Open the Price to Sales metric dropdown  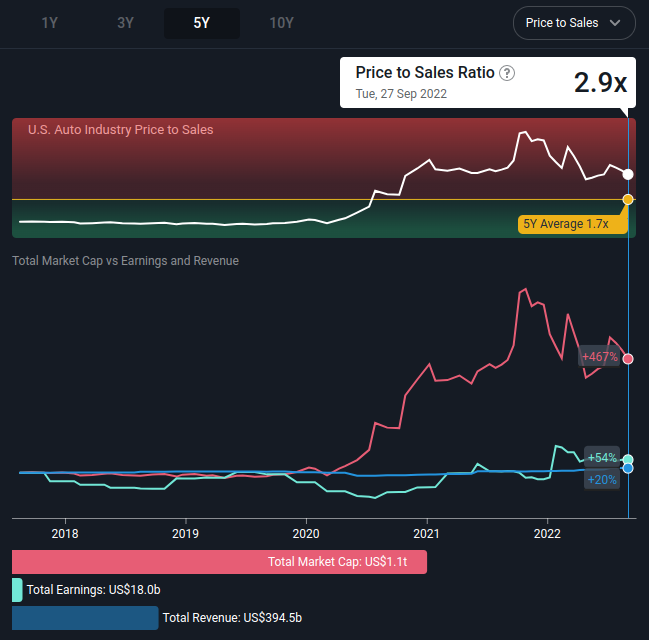[x=574, y=23]
